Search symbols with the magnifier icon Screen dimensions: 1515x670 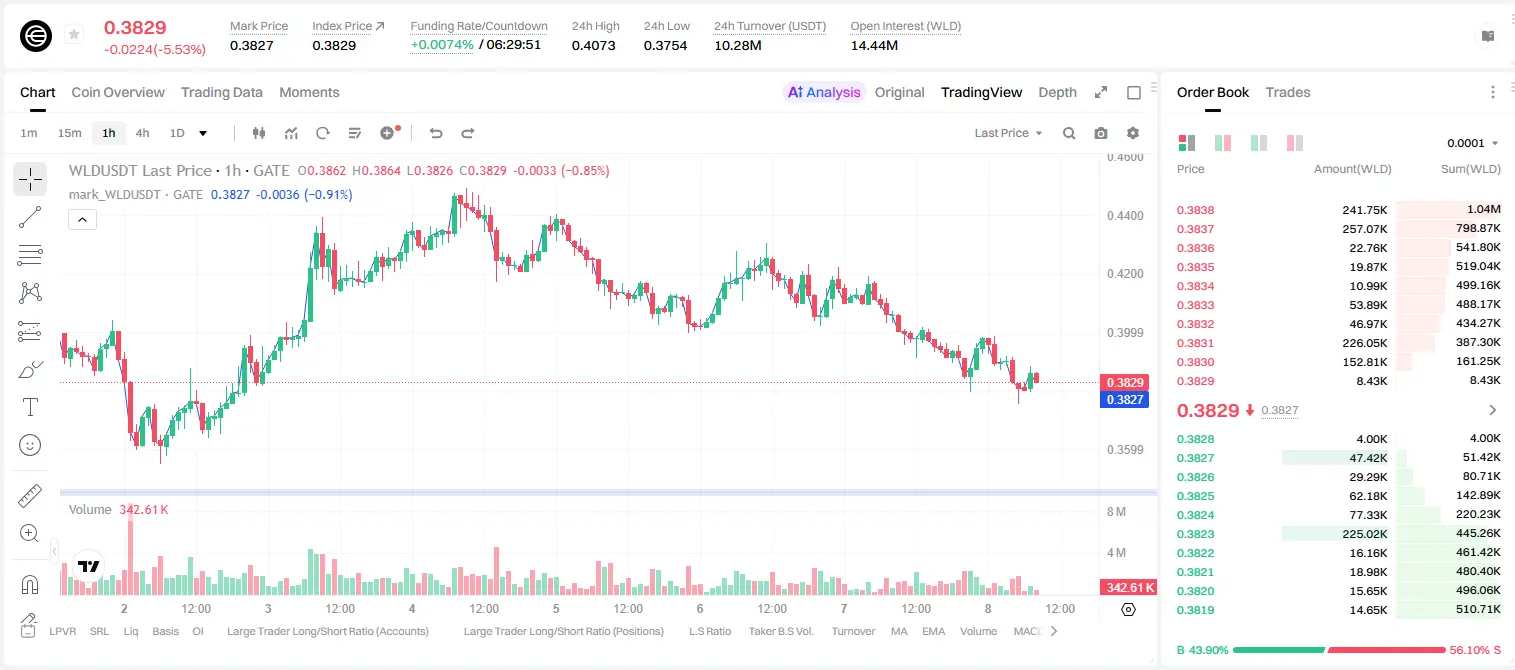click(1069, 133)
